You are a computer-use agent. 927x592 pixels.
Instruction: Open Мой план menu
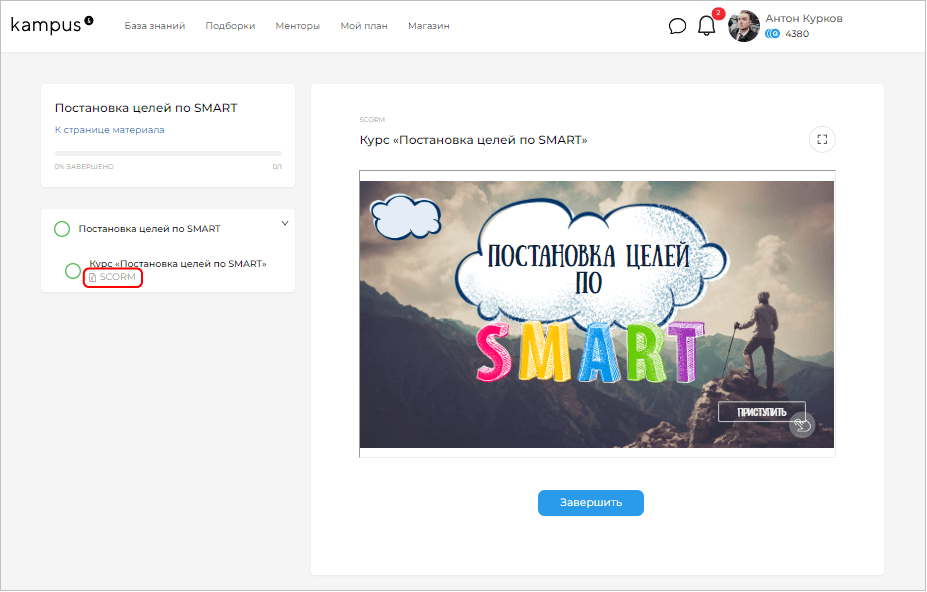pos(364,26)
